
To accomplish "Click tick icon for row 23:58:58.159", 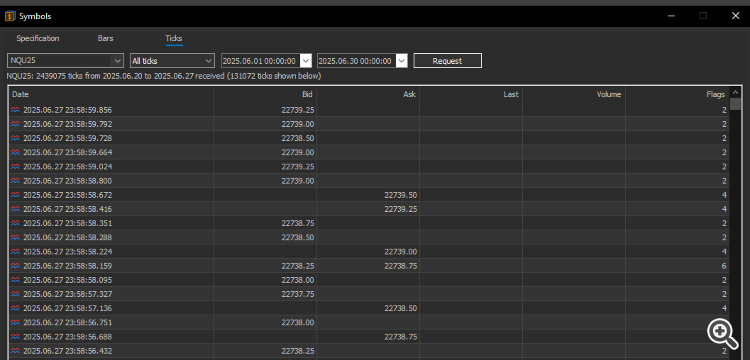I will (15, 265).
